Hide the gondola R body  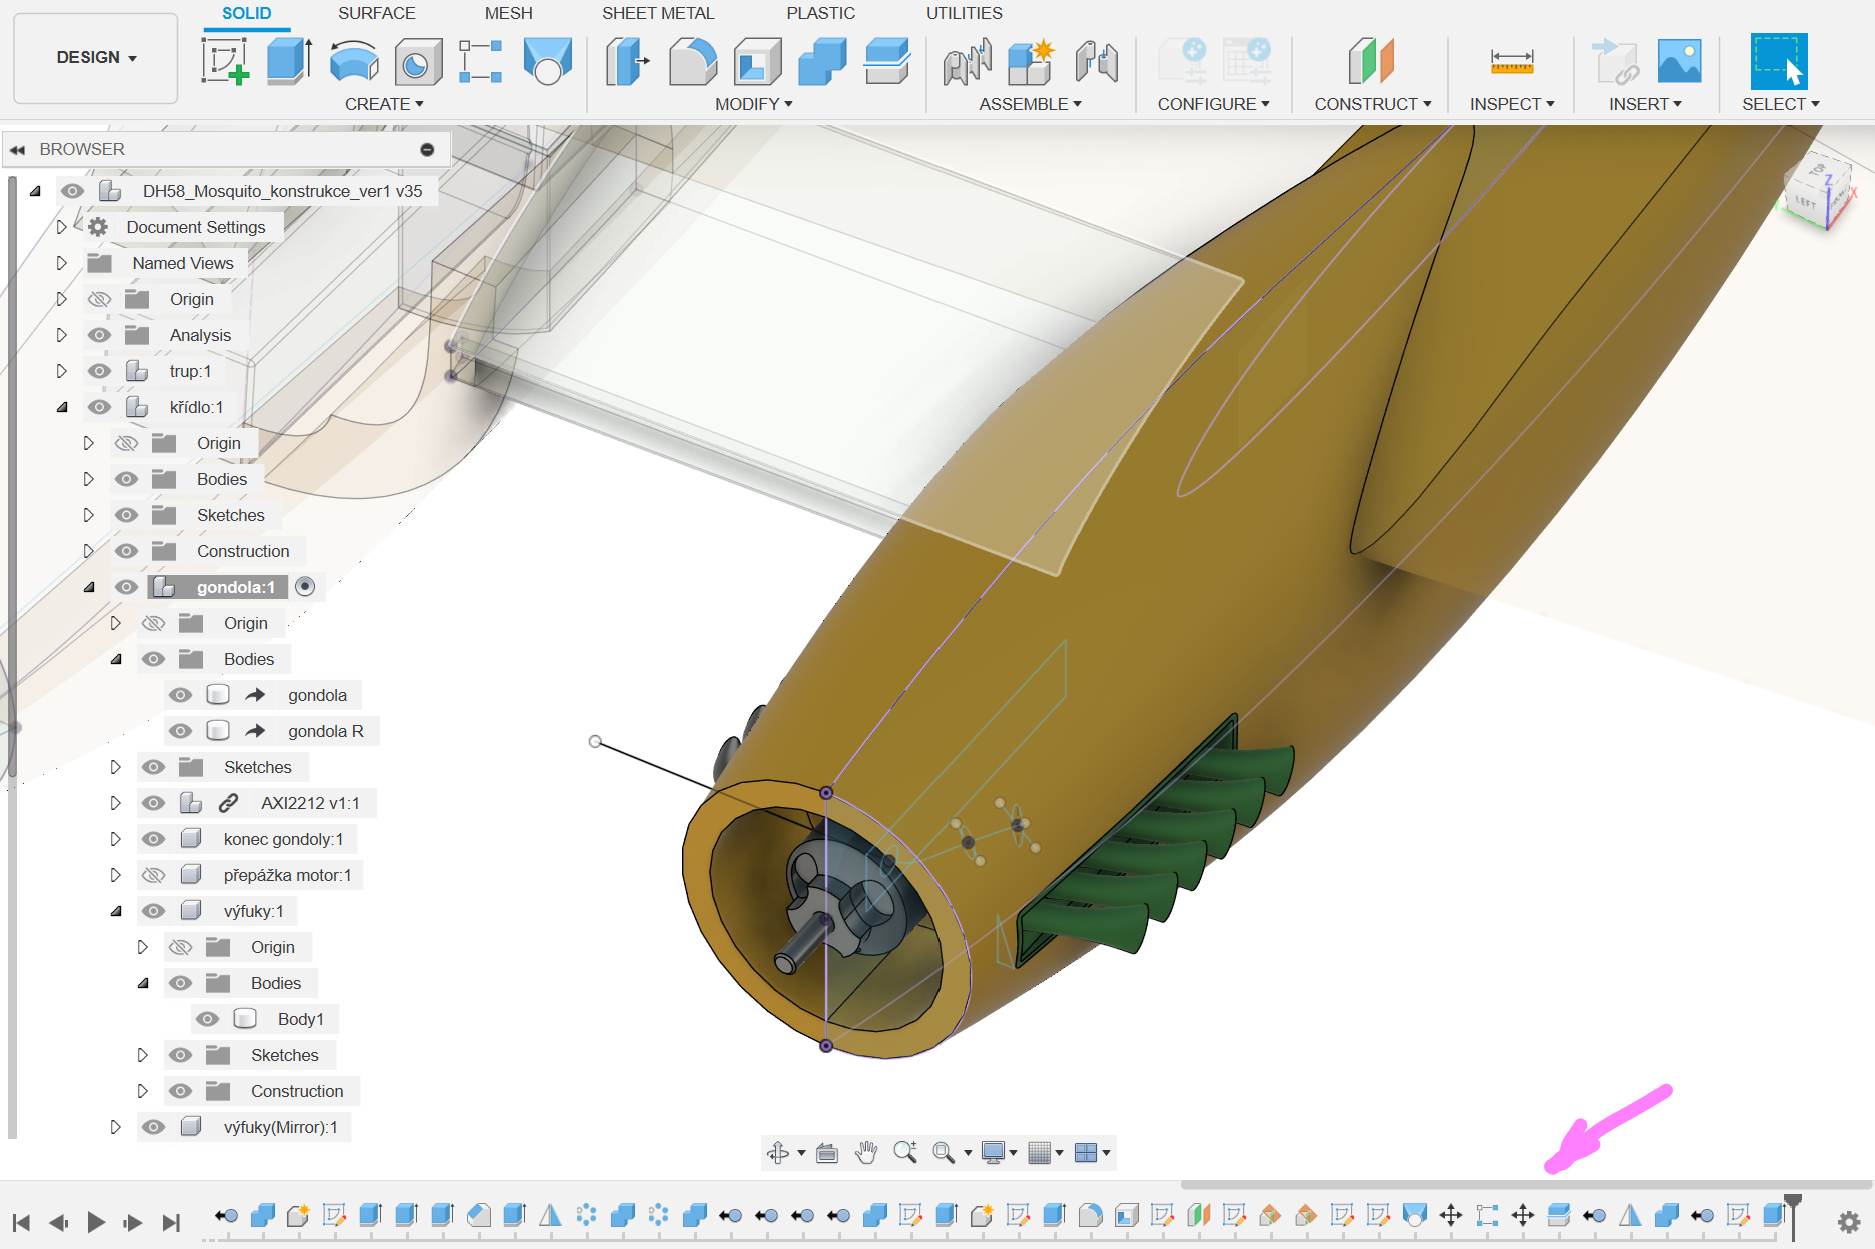[x=180, y=731]
